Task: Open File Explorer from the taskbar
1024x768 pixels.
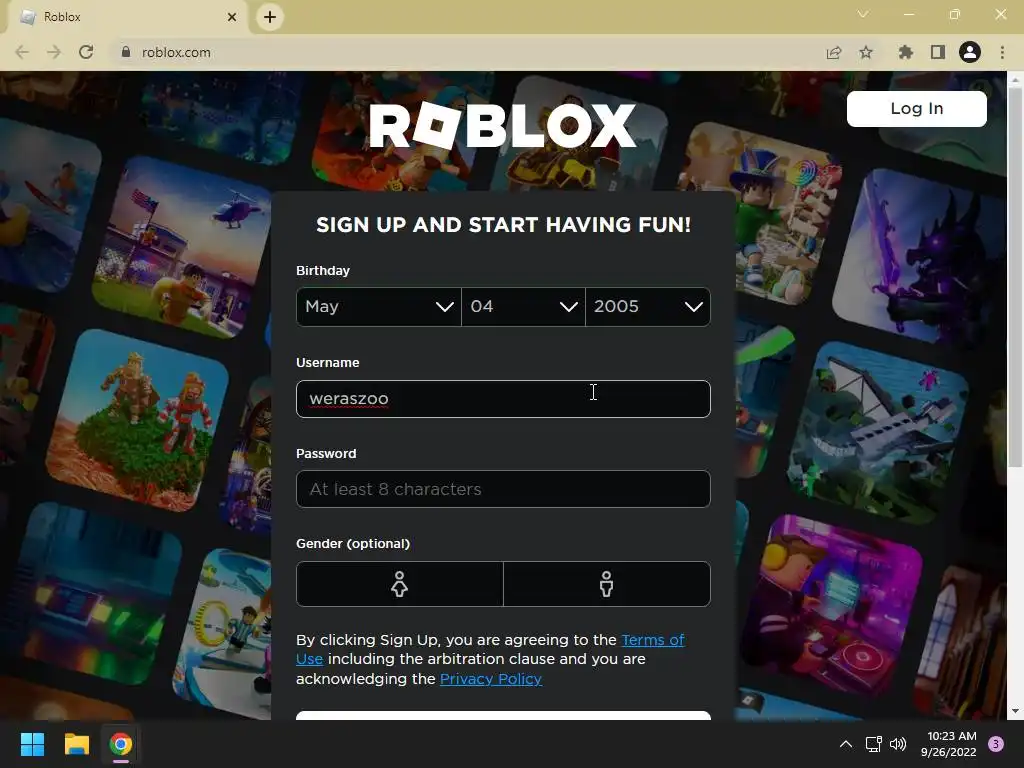Action: pyautogui.click(x=76, y=744)
